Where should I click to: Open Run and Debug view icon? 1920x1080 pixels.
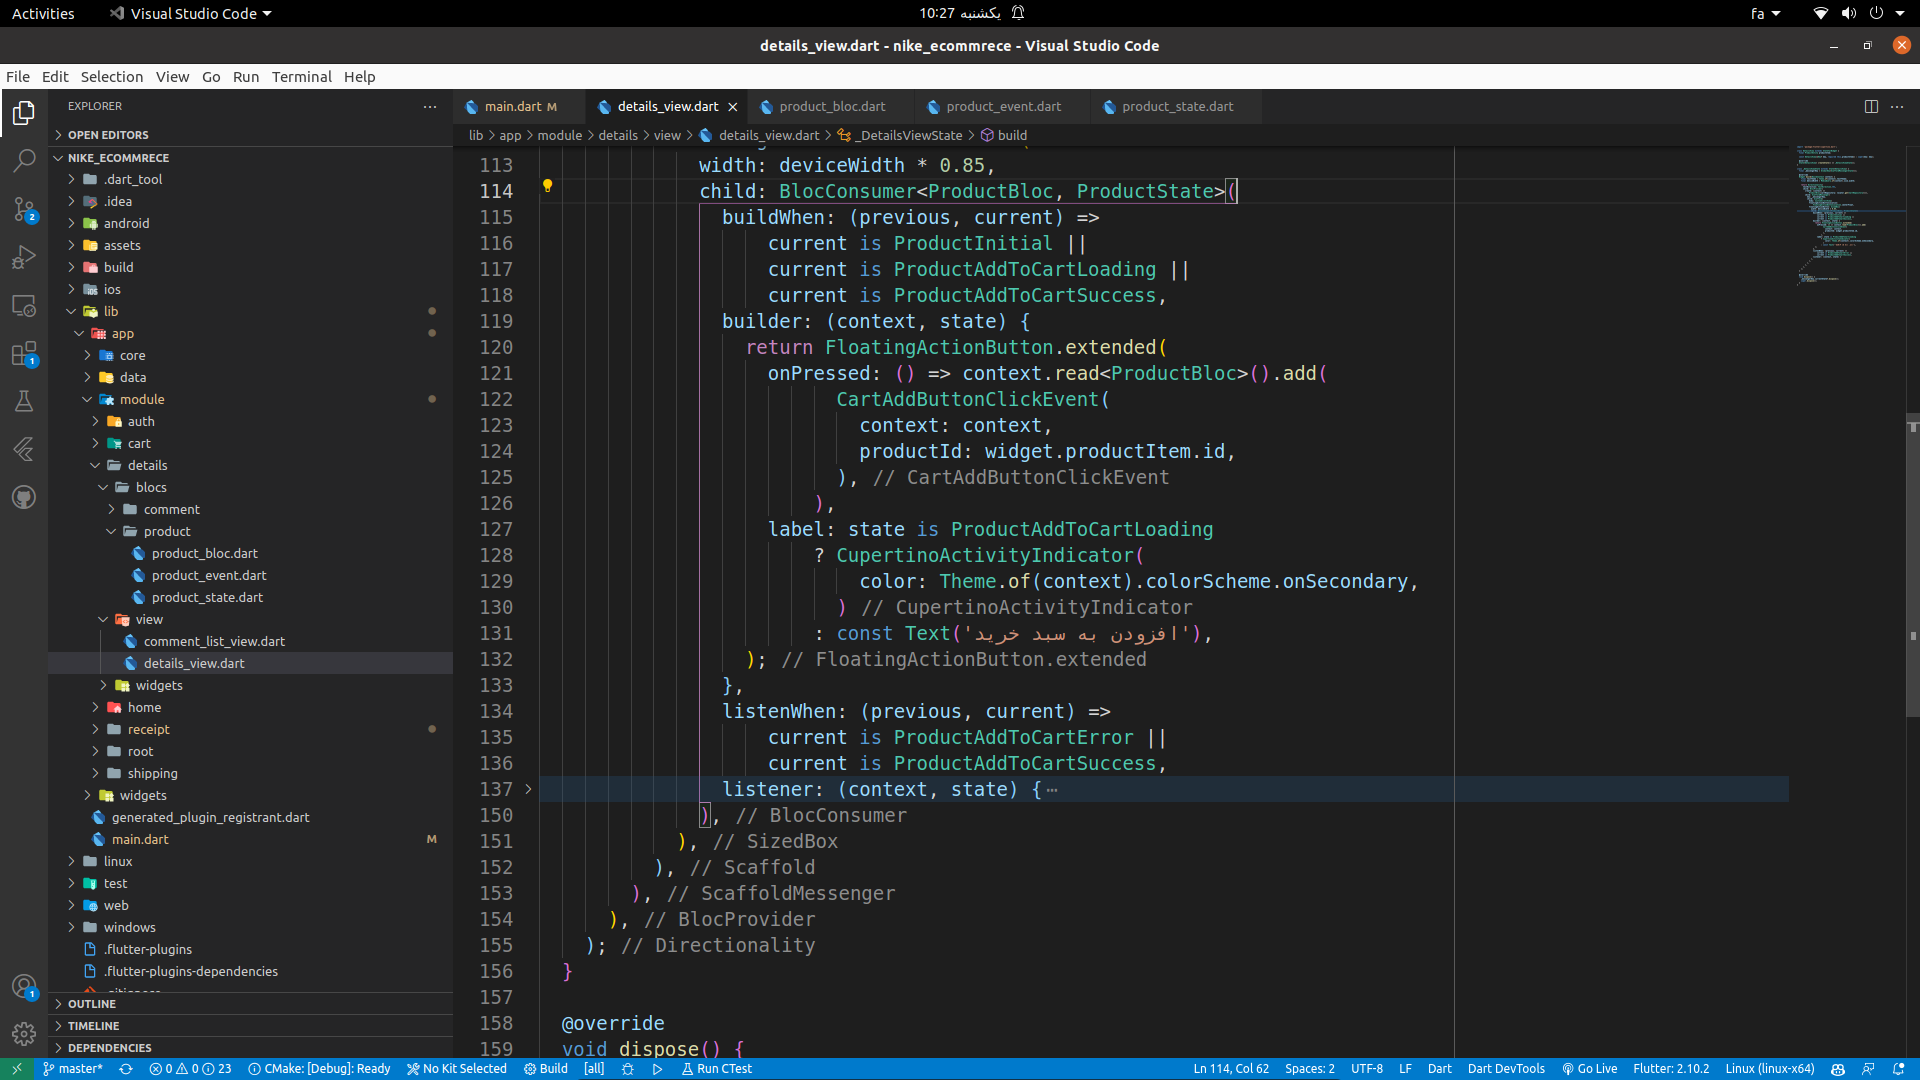click(24, 257)
